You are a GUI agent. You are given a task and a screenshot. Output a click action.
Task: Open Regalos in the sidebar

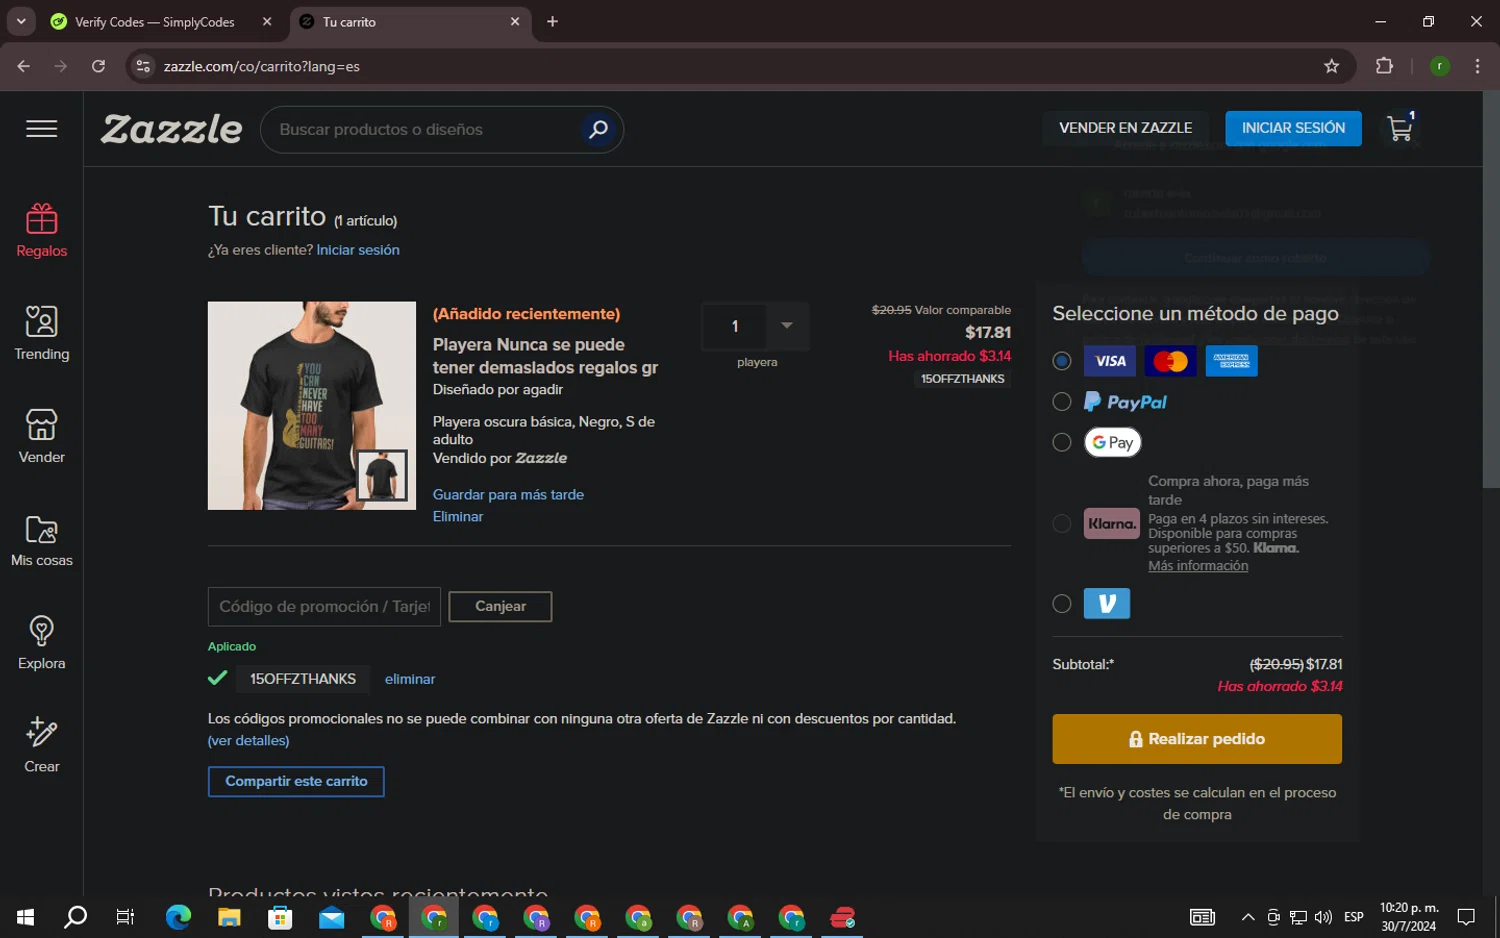(x=41, y=230)
